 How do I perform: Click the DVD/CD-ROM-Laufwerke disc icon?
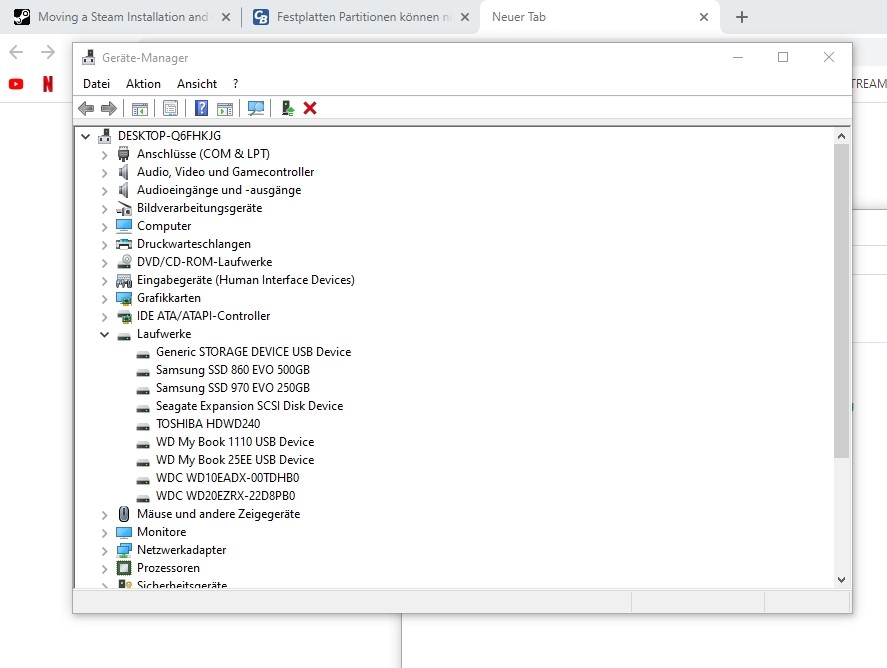124,262
